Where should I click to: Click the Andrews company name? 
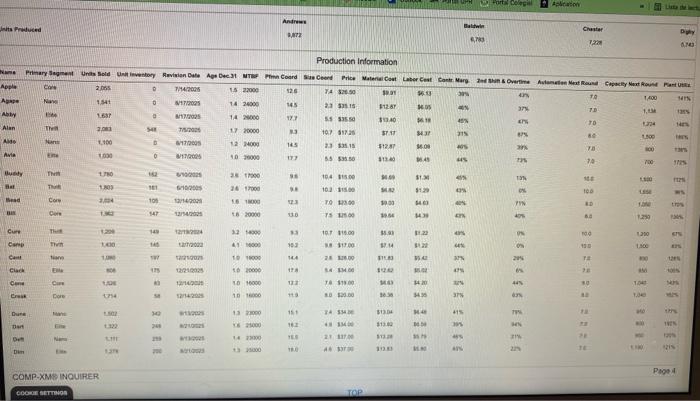coord(294,21)
